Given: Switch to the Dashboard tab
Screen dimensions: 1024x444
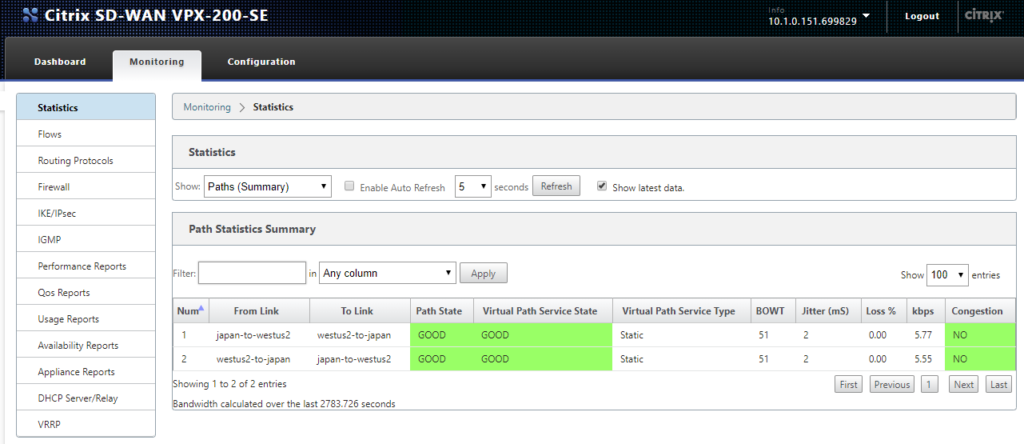Looking at the screenshot, I should (x=59, y=62).
